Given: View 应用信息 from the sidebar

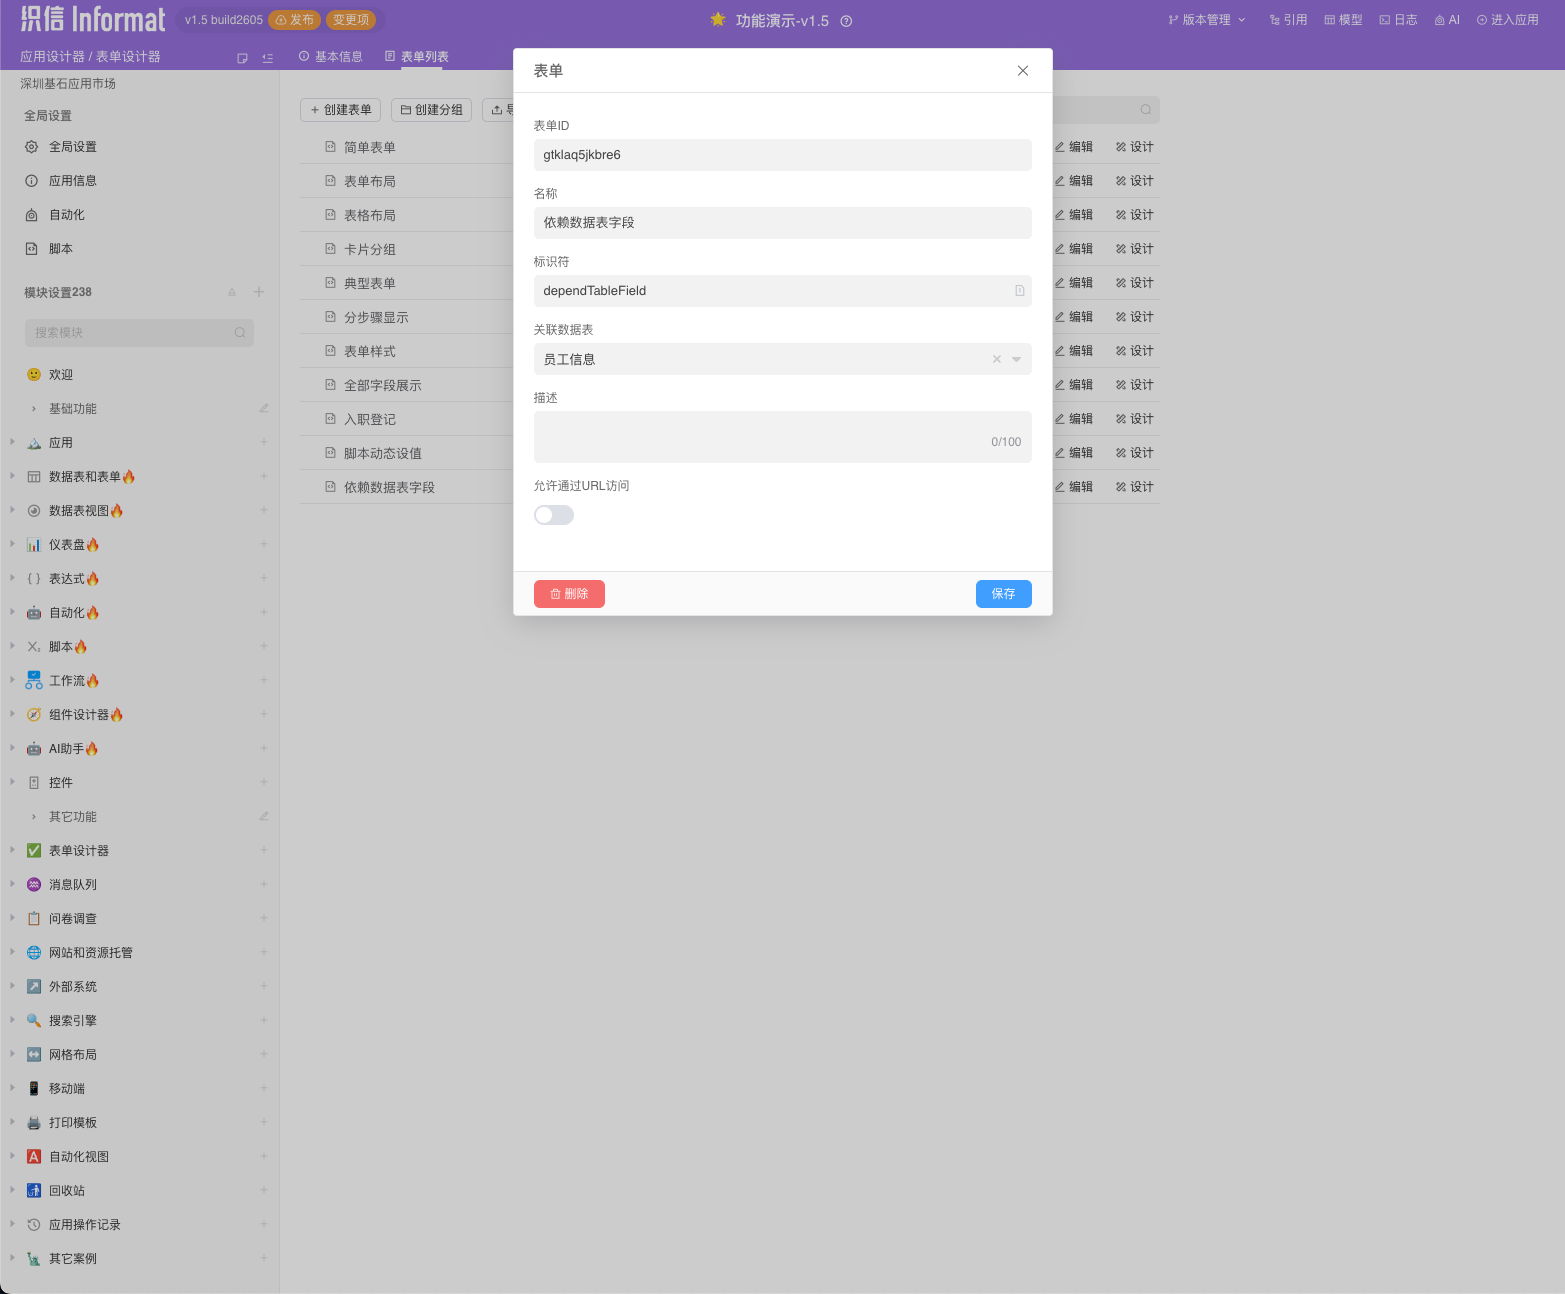Looking at the screenshot, I should coord(71,180).
